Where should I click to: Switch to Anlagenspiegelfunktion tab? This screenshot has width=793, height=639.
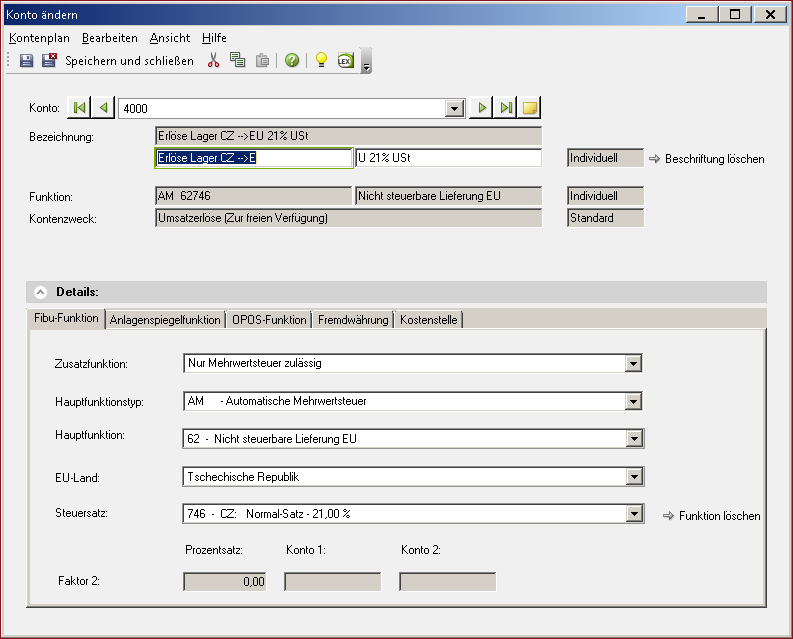pyautogui.click(x=165, y=320)
